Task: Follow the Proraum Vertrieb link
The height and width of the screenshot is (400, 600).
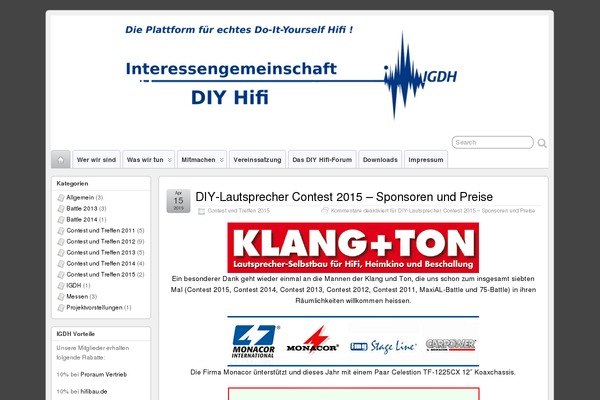Action: (104, 374)
